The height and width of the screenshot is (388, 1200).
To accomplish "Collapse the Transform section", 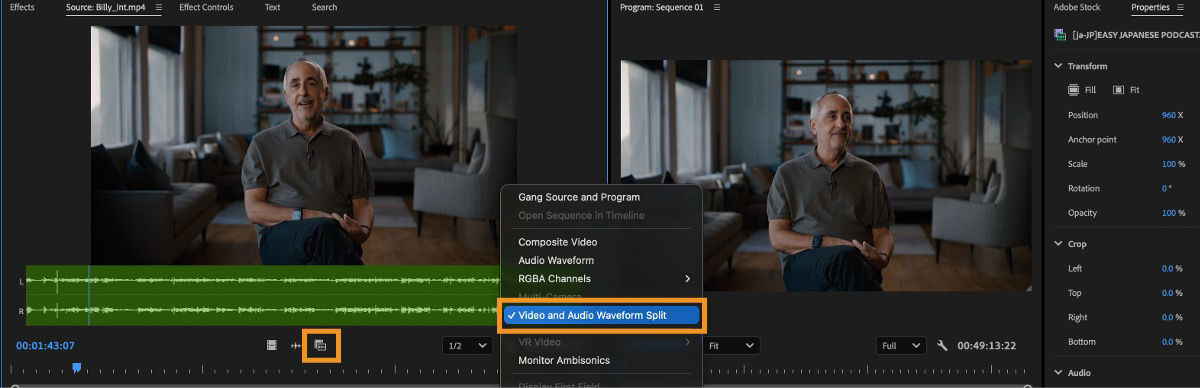I will [x=1058, y=66].
